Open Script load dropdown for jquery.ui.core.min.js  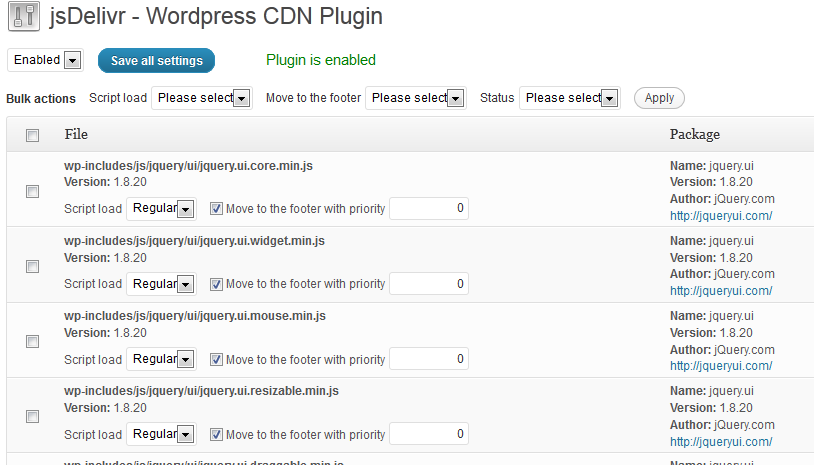tap(161, 209)
